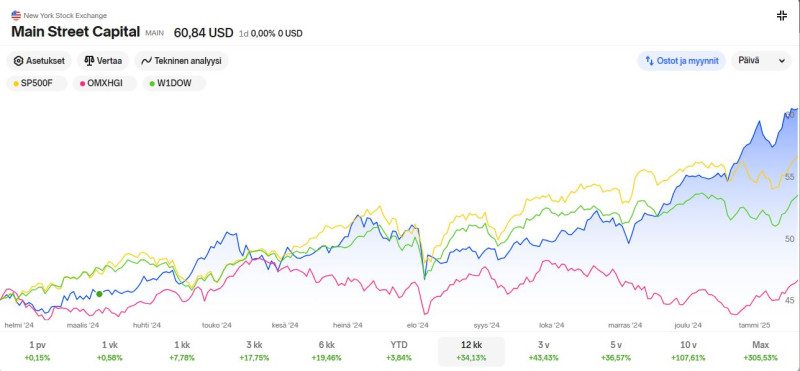Screen dimensions: 800x371
Task: Click the US flag icon
Action: coord(16,15)
